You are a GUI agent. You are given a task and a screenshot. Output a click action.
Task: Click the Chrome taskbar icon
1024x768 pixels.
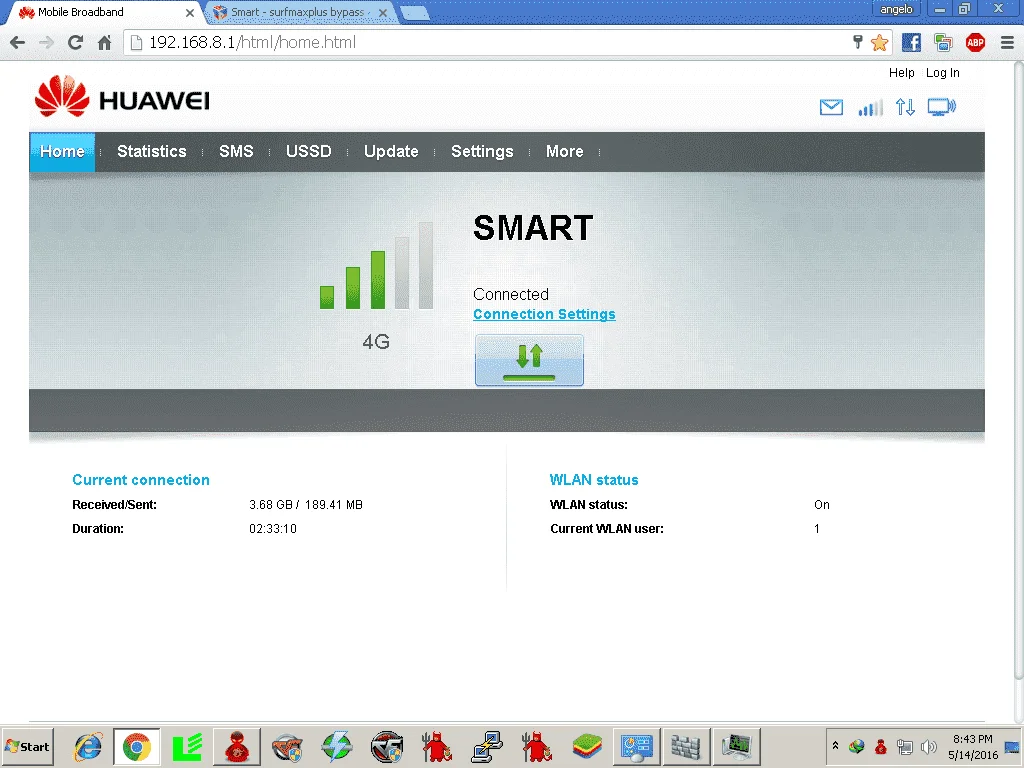point(136,746)
